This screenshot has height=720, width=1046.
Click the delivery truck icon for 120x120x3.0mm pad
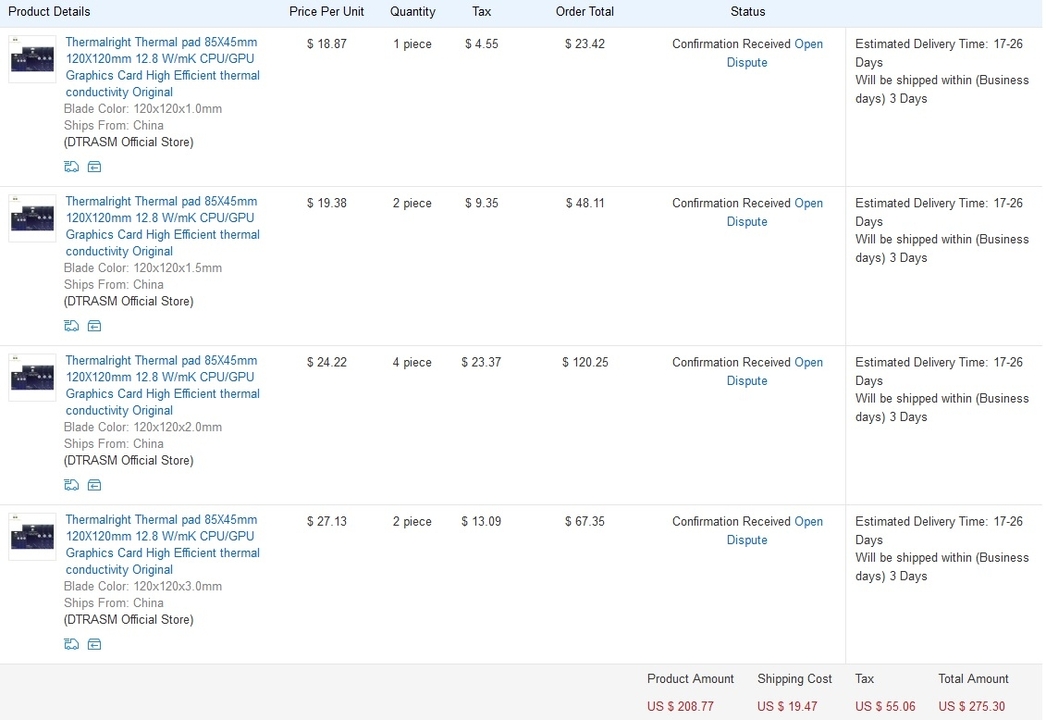[71, 644]
